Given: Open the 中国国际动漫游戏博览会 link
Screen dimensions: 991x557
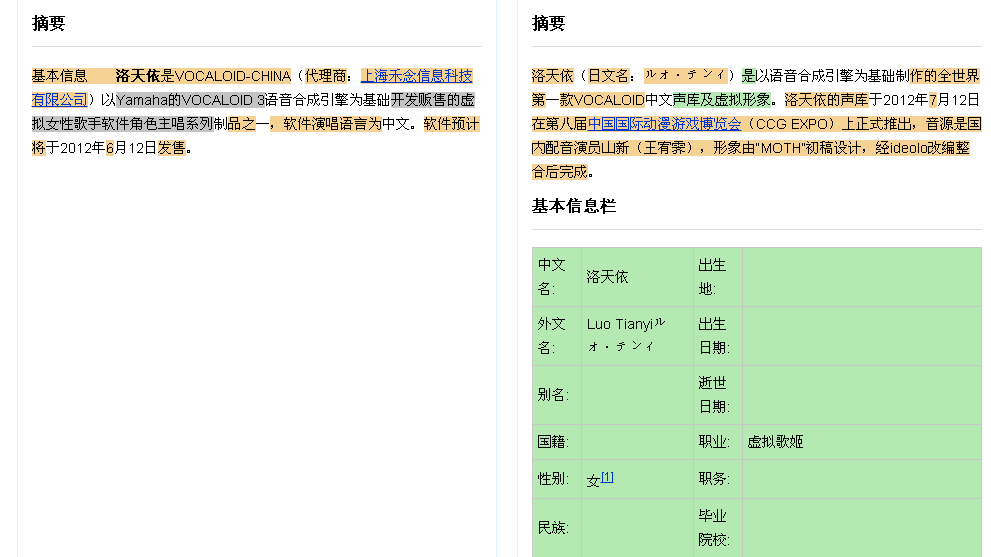Looking at the screenshot, I should pyautogui.click(x=664, y=124).
